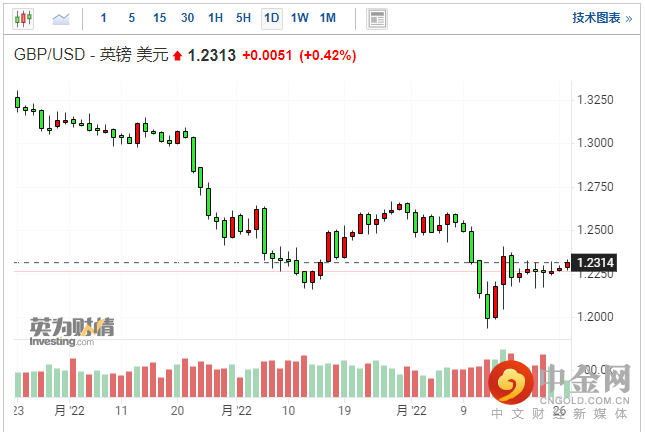Select the 1W weekly timeframe
Screen dimensions: 645x432
click(300, 18)
